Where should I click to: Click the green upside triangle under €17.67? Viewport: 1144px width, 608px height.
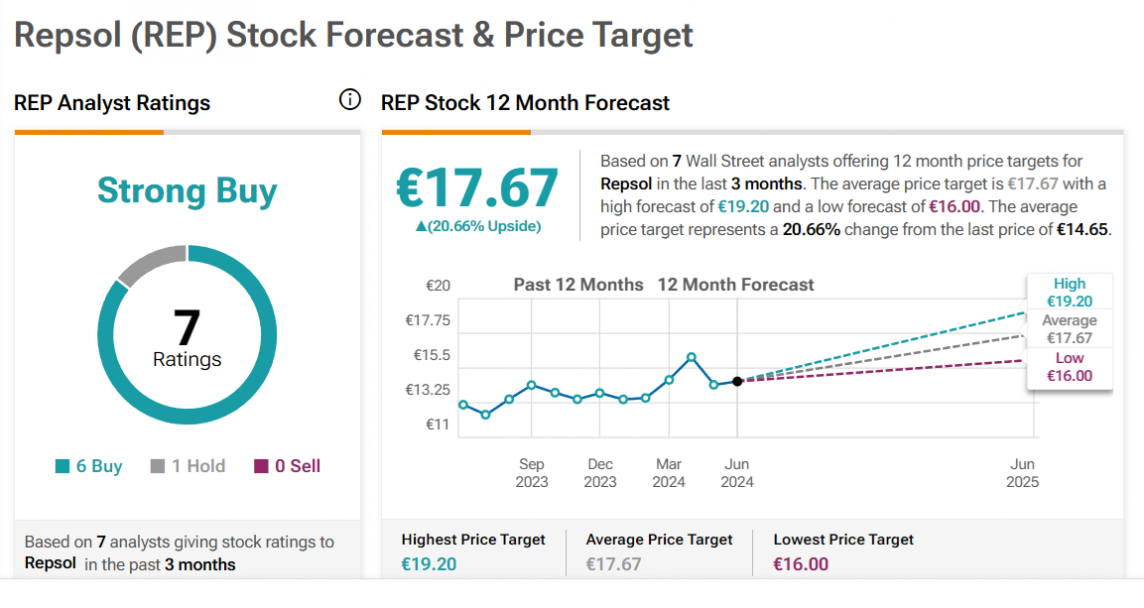[x=420, y=227]
